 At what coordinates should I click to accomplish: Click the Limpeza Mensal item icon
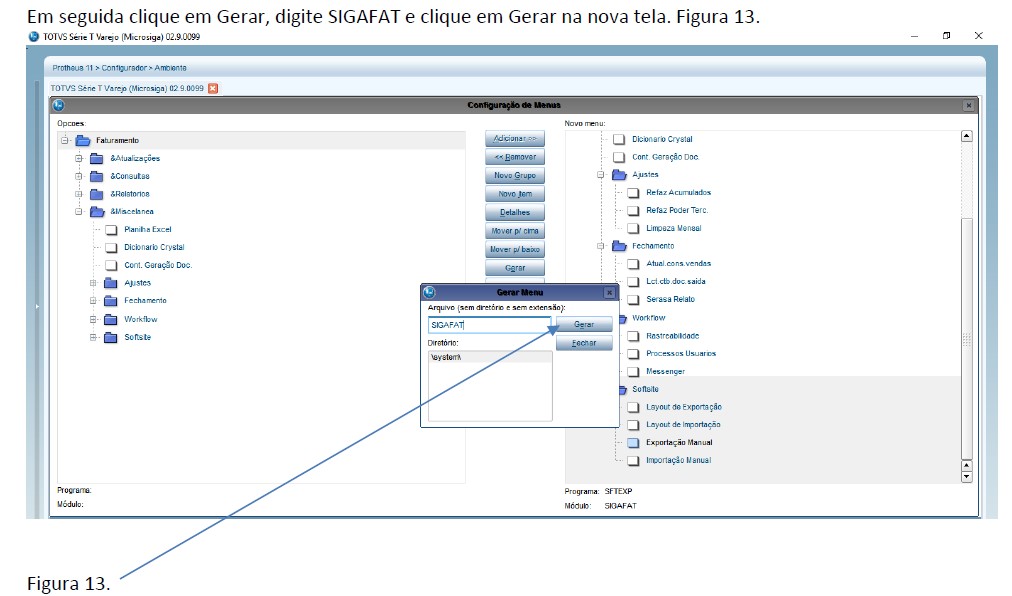pyautogui.click(x=633, y=228)
